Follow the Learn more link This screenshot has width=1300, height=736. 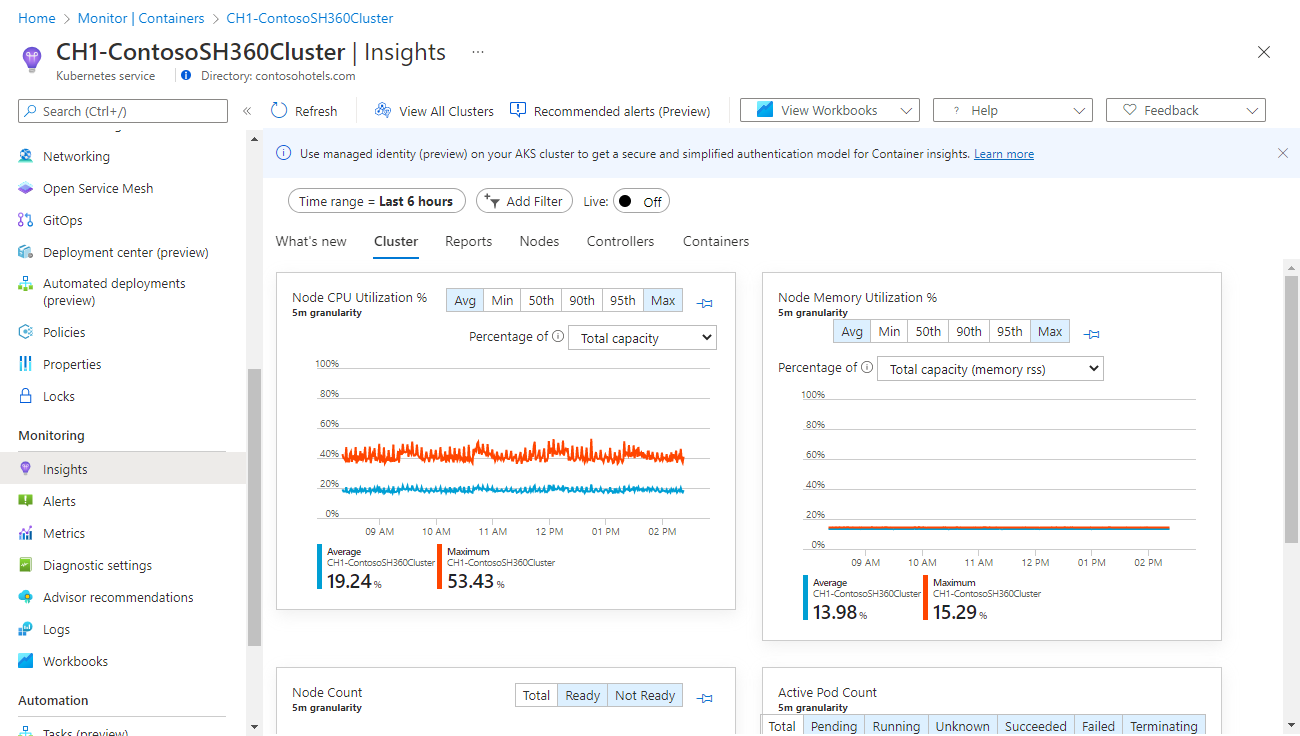[x=1004, y=154]
